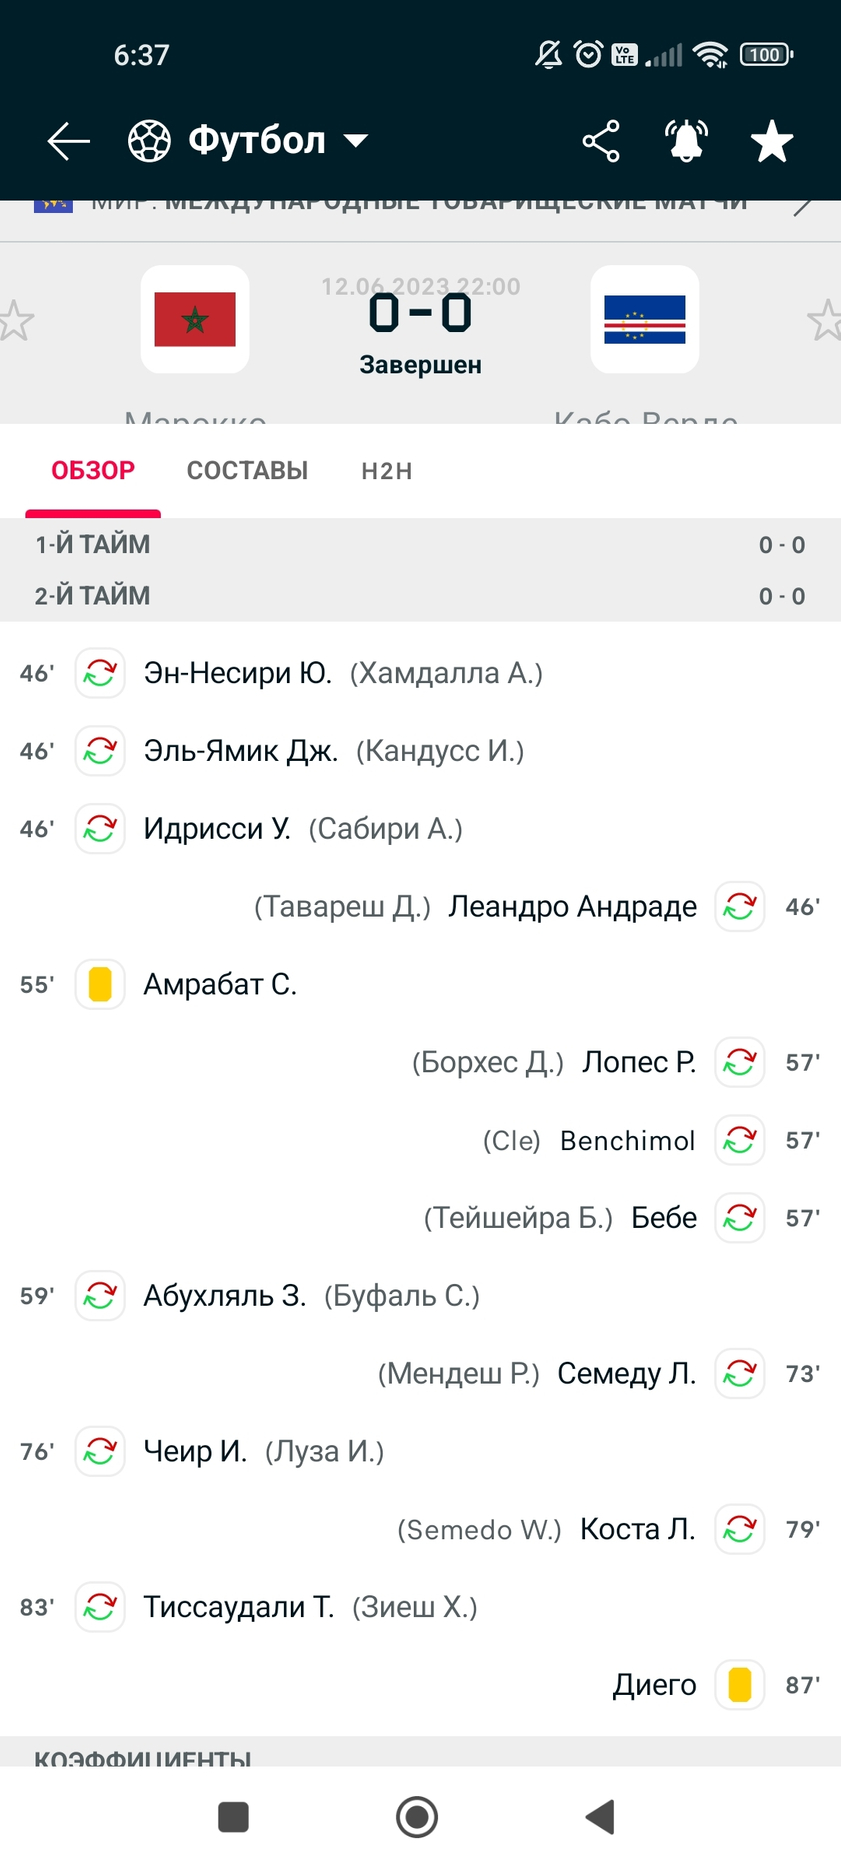Image resolution: width=841 pixels, height=1868 pixels.
Task: Tap Android home navigation button
Action: (x=417, y=1817)
